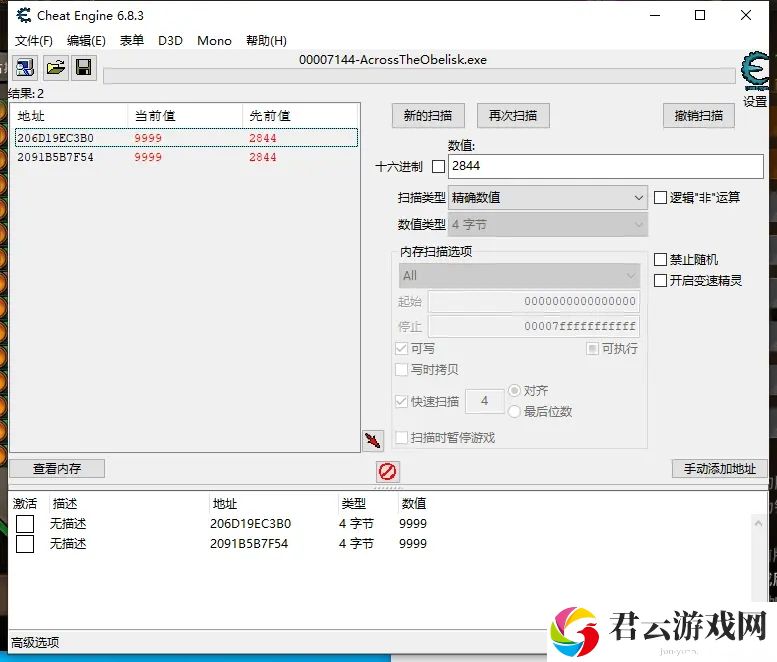
Task: Activate checkbox for address 206D19EC3B0 entry
Action: click(25, 524)
